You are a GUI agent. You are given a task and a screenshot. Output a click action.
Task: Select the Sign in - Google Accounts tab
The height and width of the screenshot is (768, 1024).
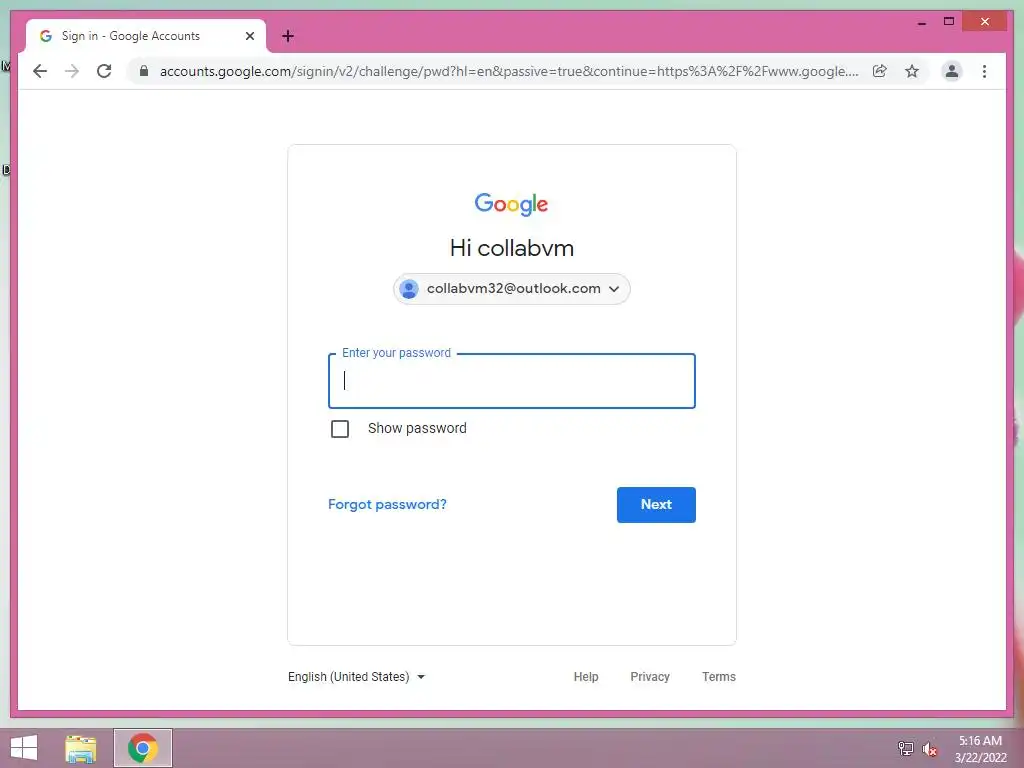pos(146,36)
